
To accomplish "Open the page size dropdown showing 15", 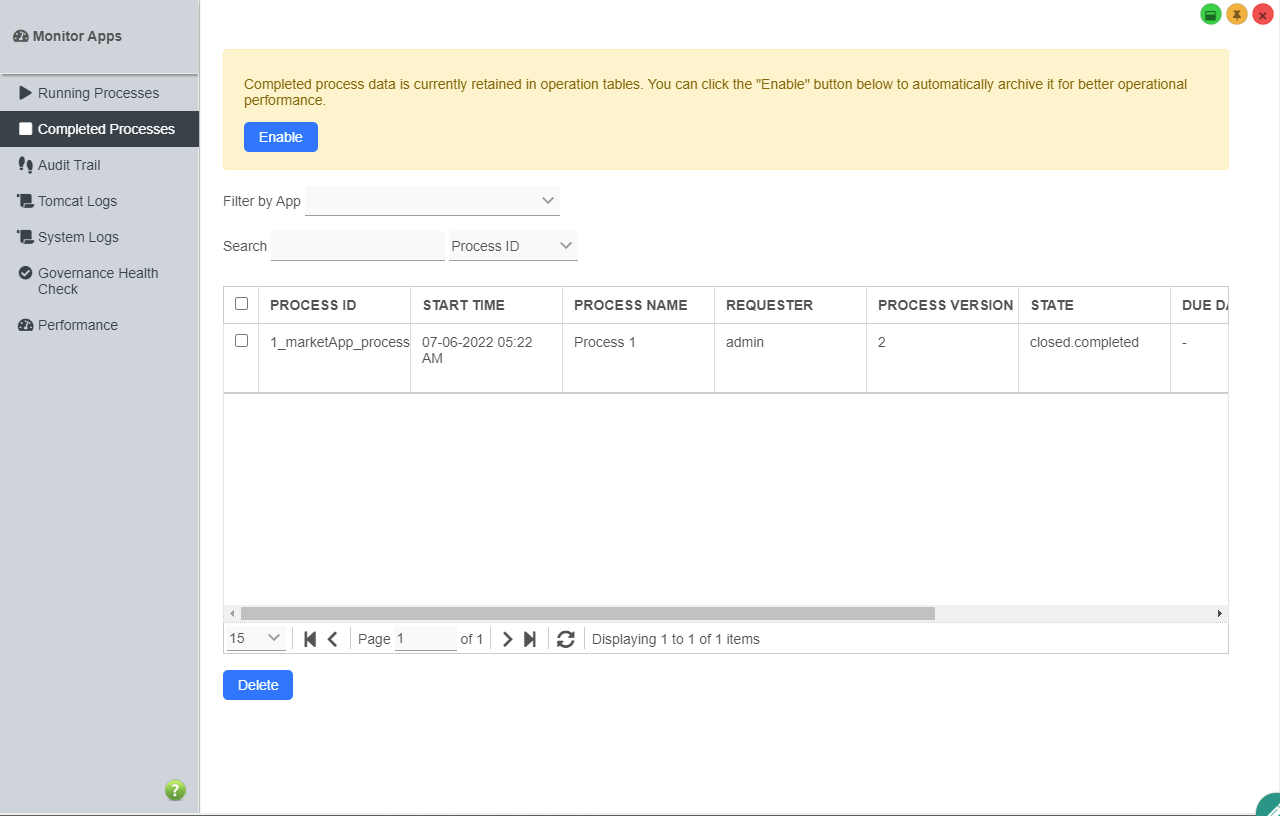I will (x=255, y=639).
